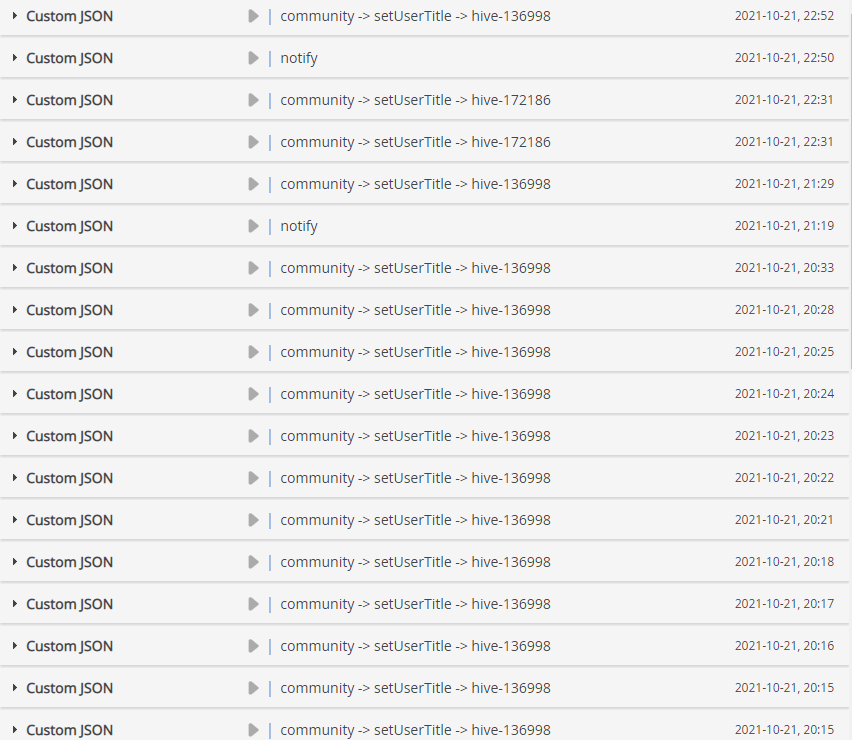Expand the Custom JSON entry from 20:21
852x740 pixels.
pos(15,519)
